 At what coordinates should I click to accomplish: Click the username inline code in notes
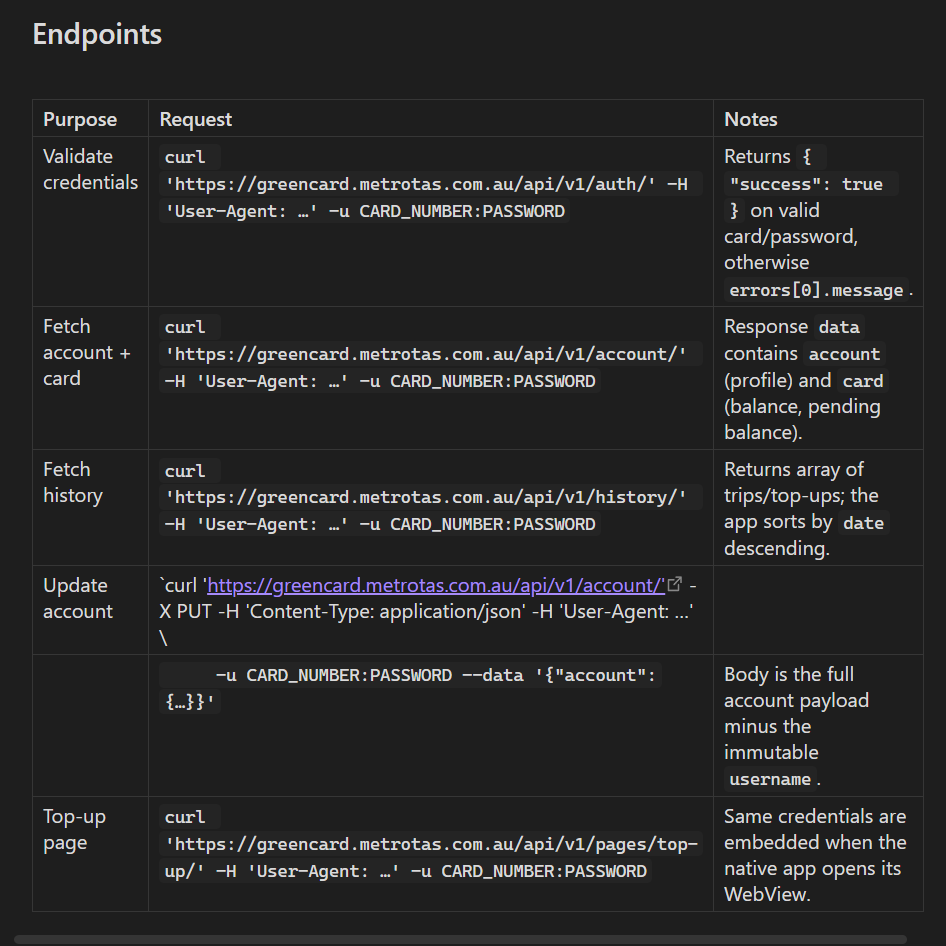point(770,779)
